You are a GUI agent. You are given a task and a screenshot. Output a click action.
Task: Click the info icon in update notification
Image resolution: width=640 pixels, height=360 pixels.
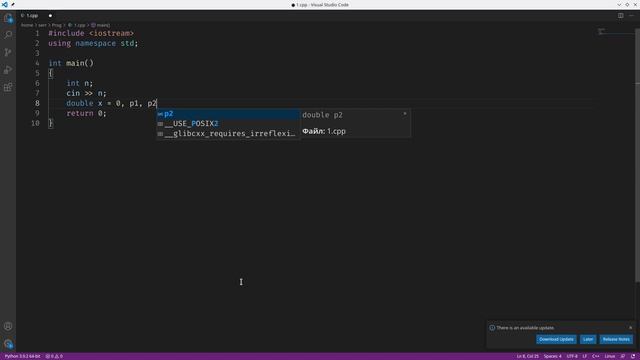coord(492,328)
